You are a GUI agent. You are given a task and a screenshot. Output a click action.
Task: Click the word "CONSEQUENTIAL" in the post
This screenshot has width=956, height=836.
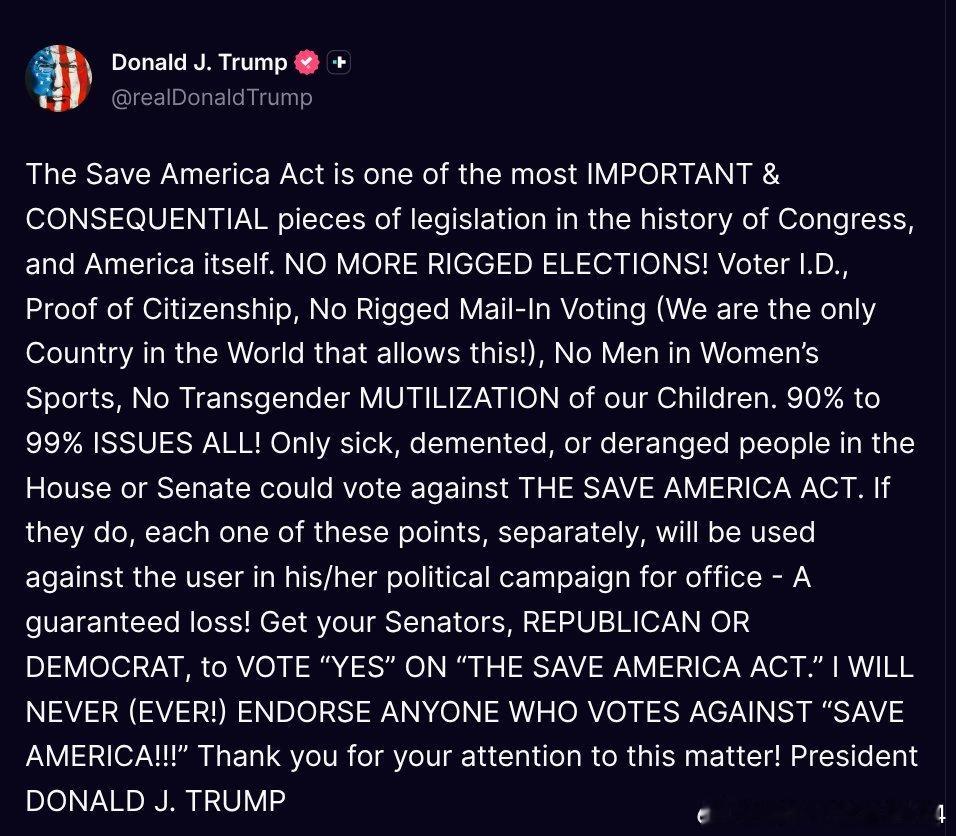coord(146,219)
